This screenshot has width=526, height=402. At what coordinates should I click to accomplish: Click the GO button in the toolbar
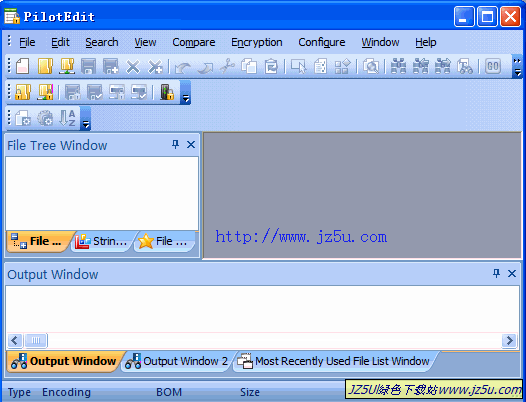(493, 66)
